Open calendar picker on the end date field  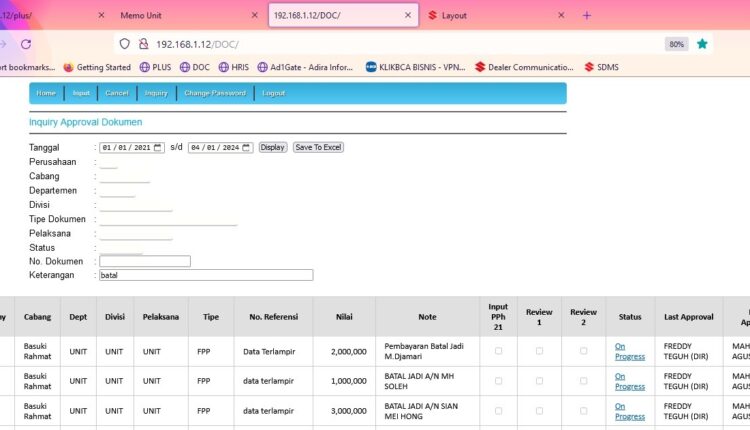coord(247,147)
